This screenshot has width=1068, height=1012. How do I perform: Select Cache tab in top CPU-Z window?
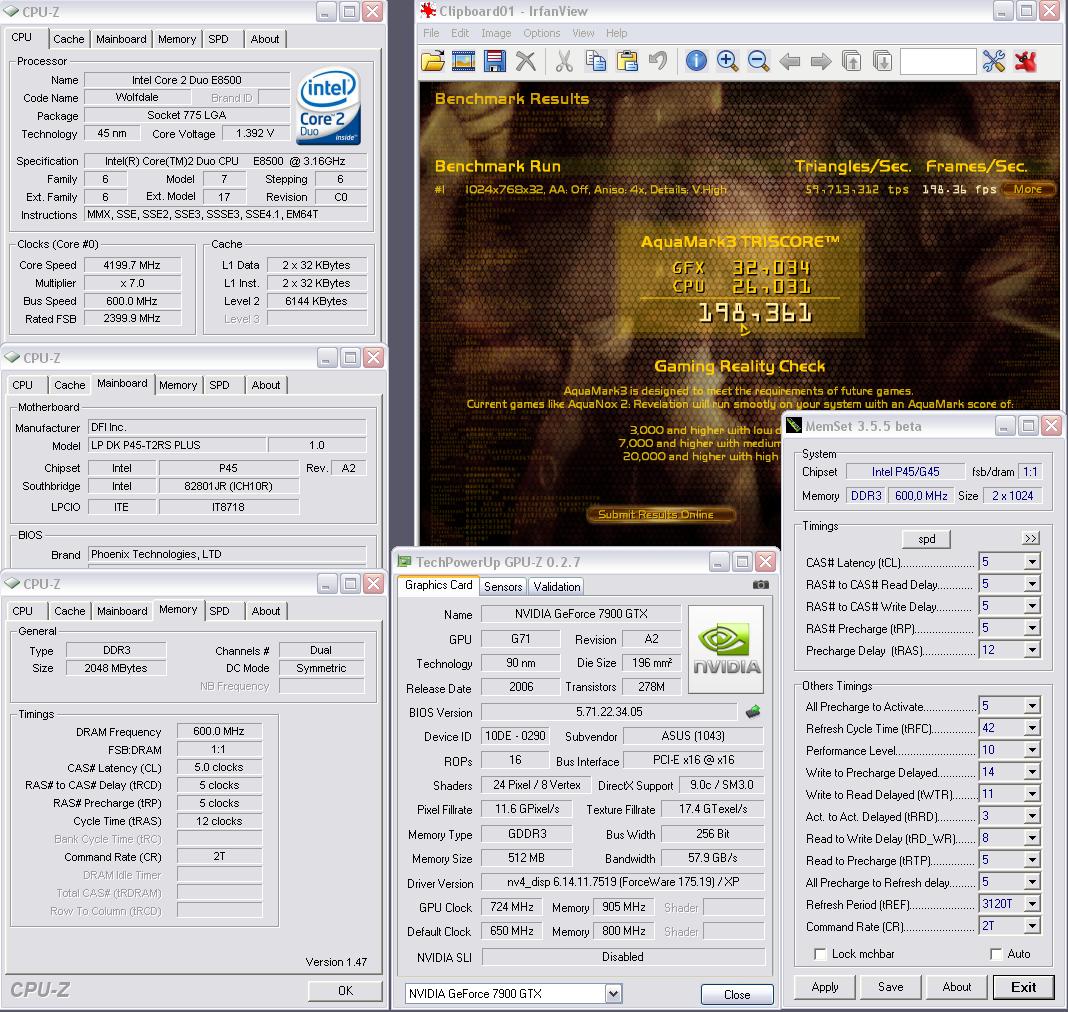click(69, 39)
